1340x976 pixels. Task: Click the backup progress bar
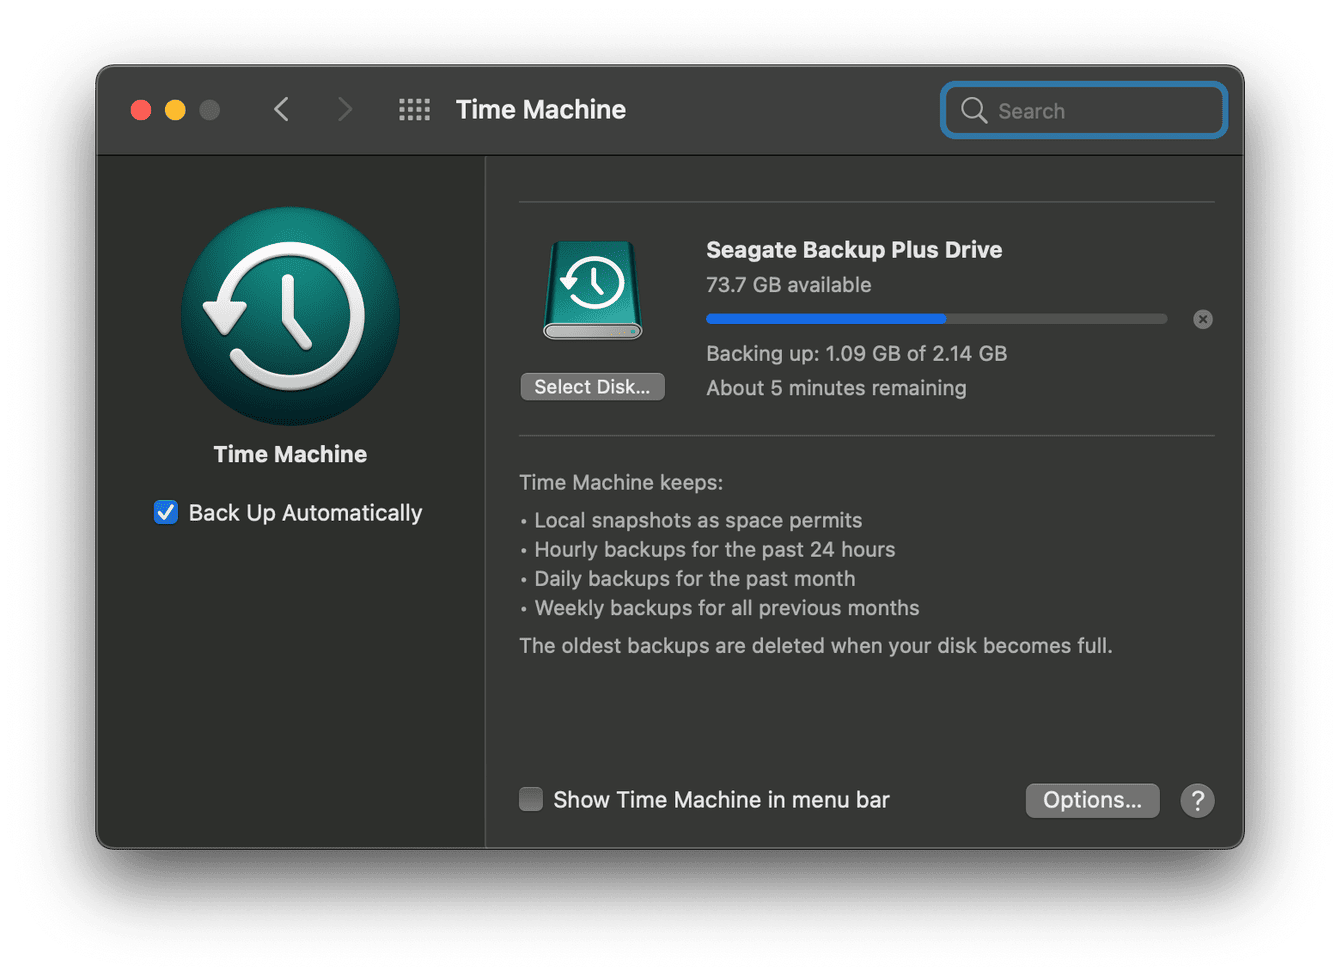point(936,319)
